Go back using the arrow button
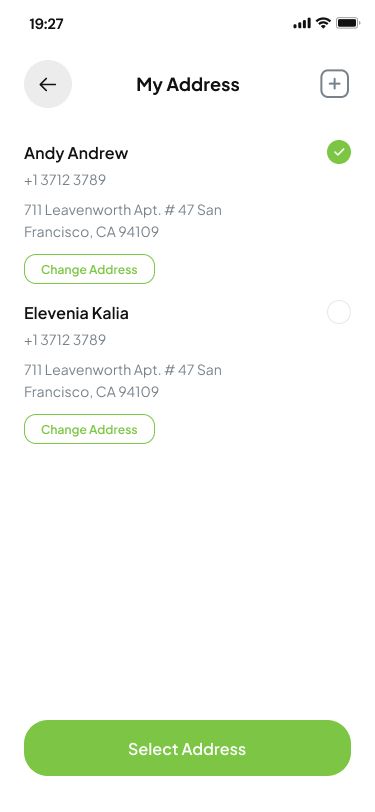The height and width of the screenshot is (812, 375). tap(48, 84)
